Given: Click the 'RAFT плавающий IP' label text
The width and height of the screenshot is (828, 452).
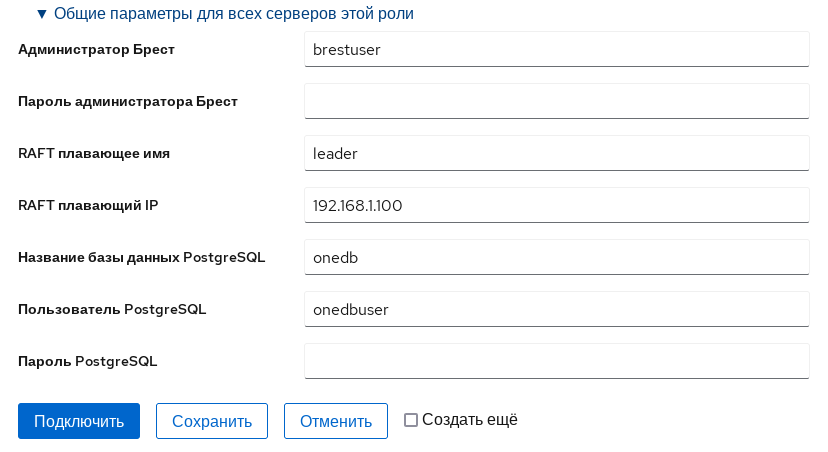Looking at the screenshot, I should [x=88, y=205].
